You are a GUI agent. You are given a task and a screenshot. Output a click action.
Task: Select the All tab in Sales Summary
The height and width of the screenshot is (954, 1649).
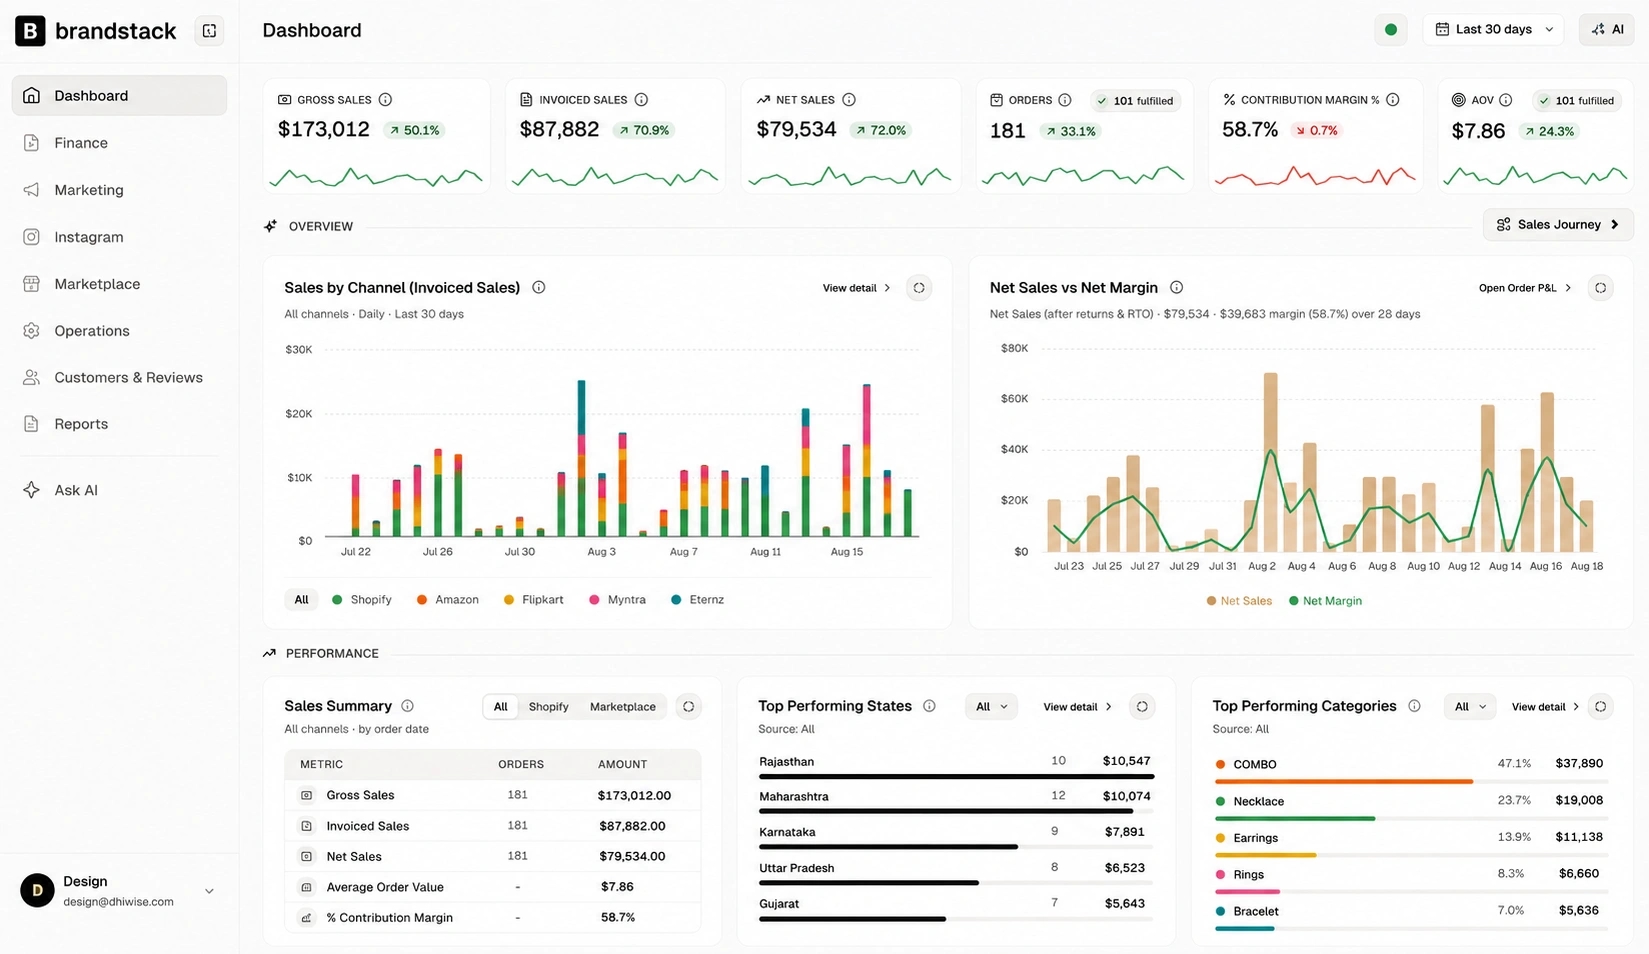(500, 706)
